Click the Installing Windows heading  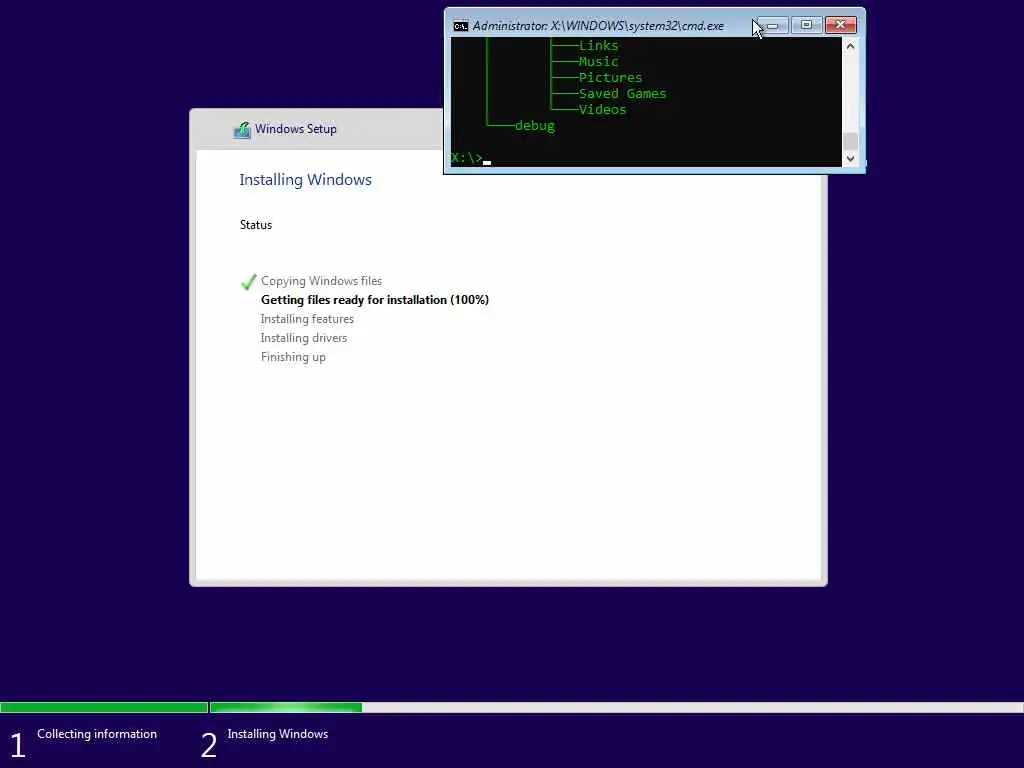(306, 180)
